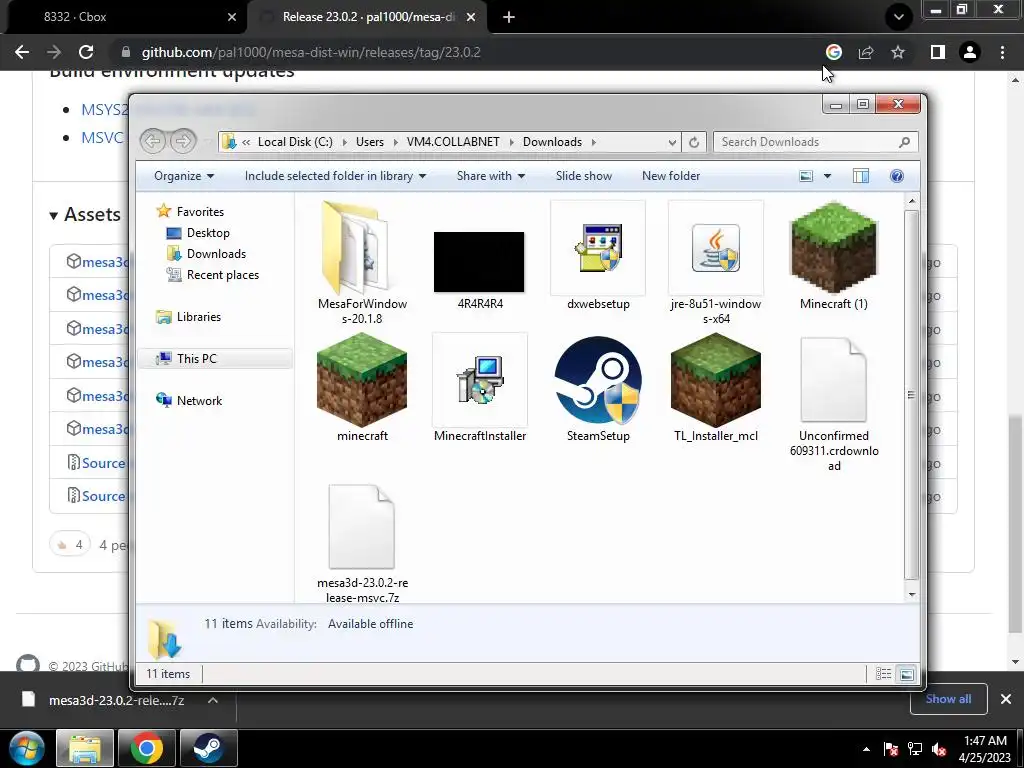Open the MSVC link on GitHub page
The width and height of the screenshot is (1024, 768).
point(102,138)
